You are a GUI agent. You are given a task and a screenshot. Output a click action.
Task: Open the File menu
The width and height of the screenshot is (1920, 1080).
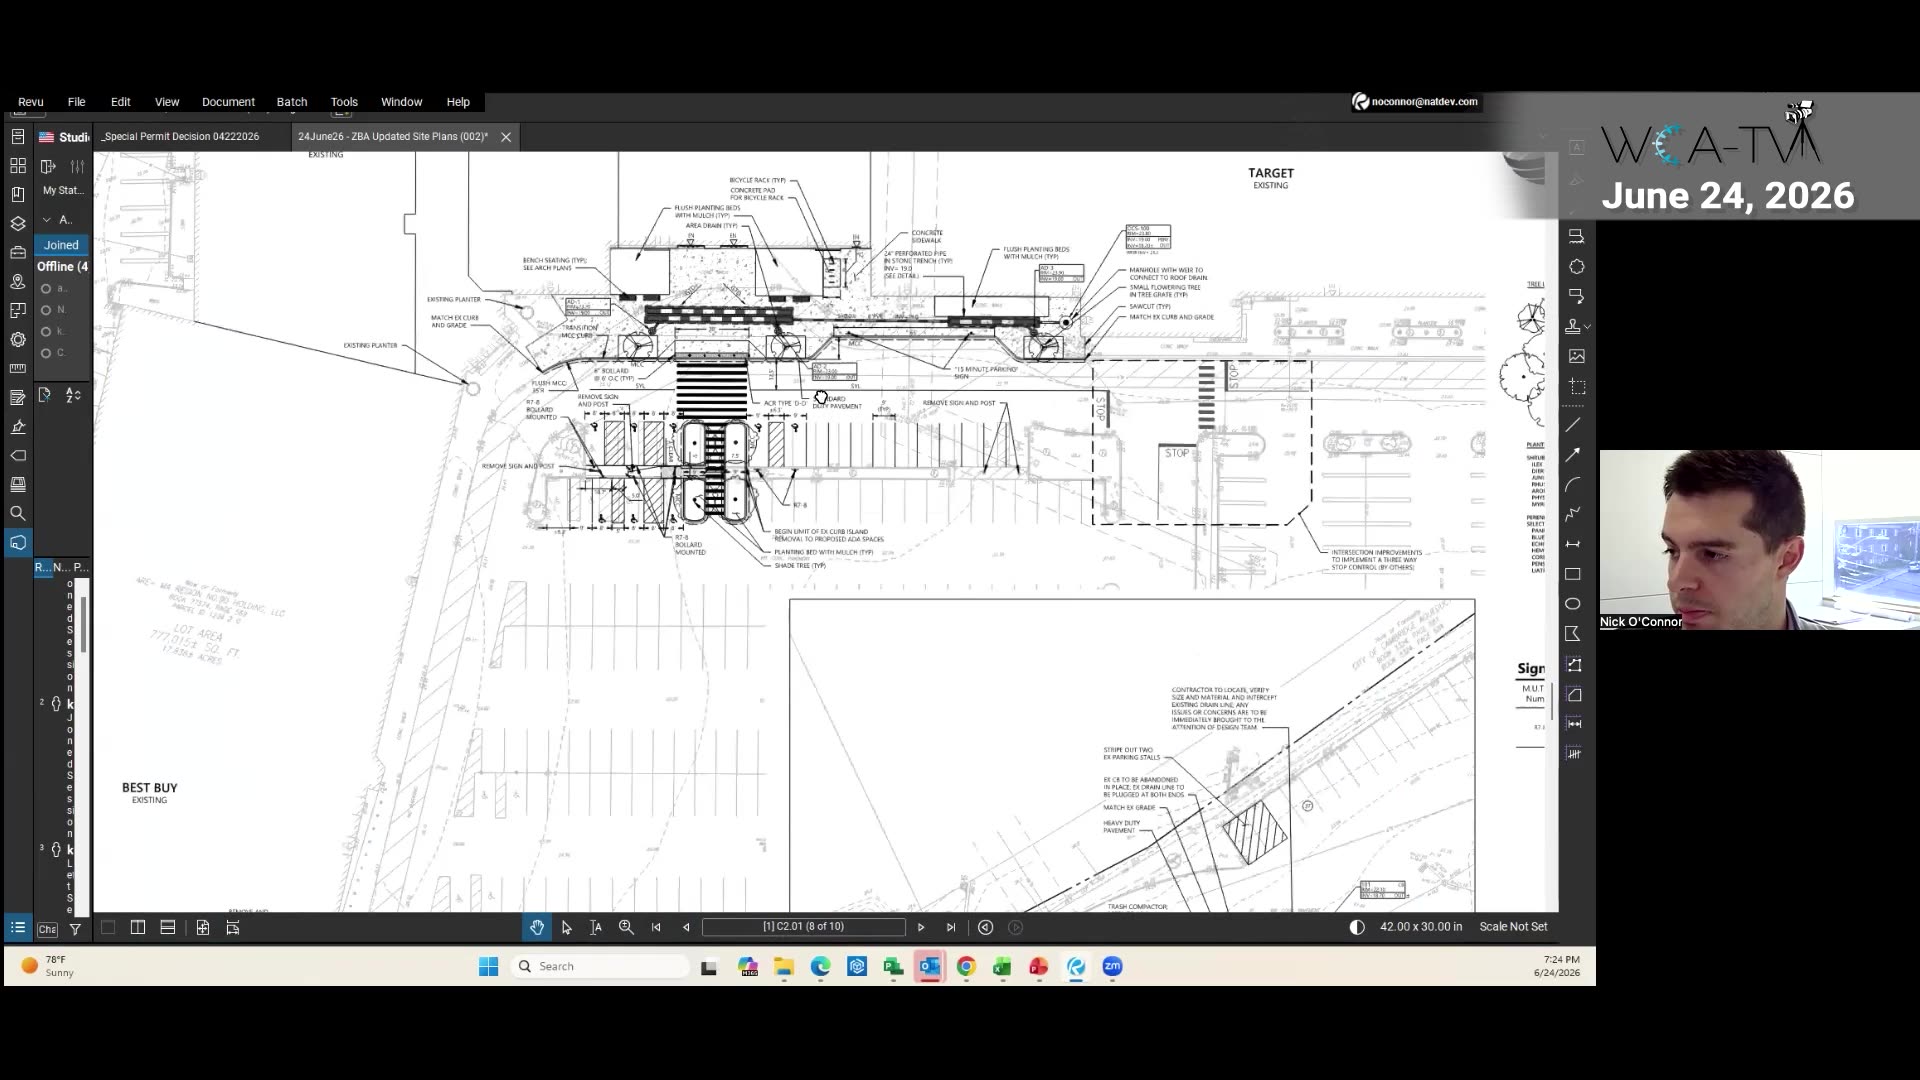[x=76, y=102]
